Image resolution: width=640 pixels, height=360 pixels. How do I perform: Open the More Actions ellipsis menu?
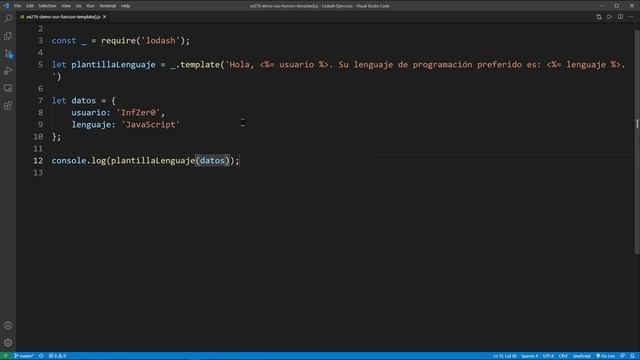631,17
